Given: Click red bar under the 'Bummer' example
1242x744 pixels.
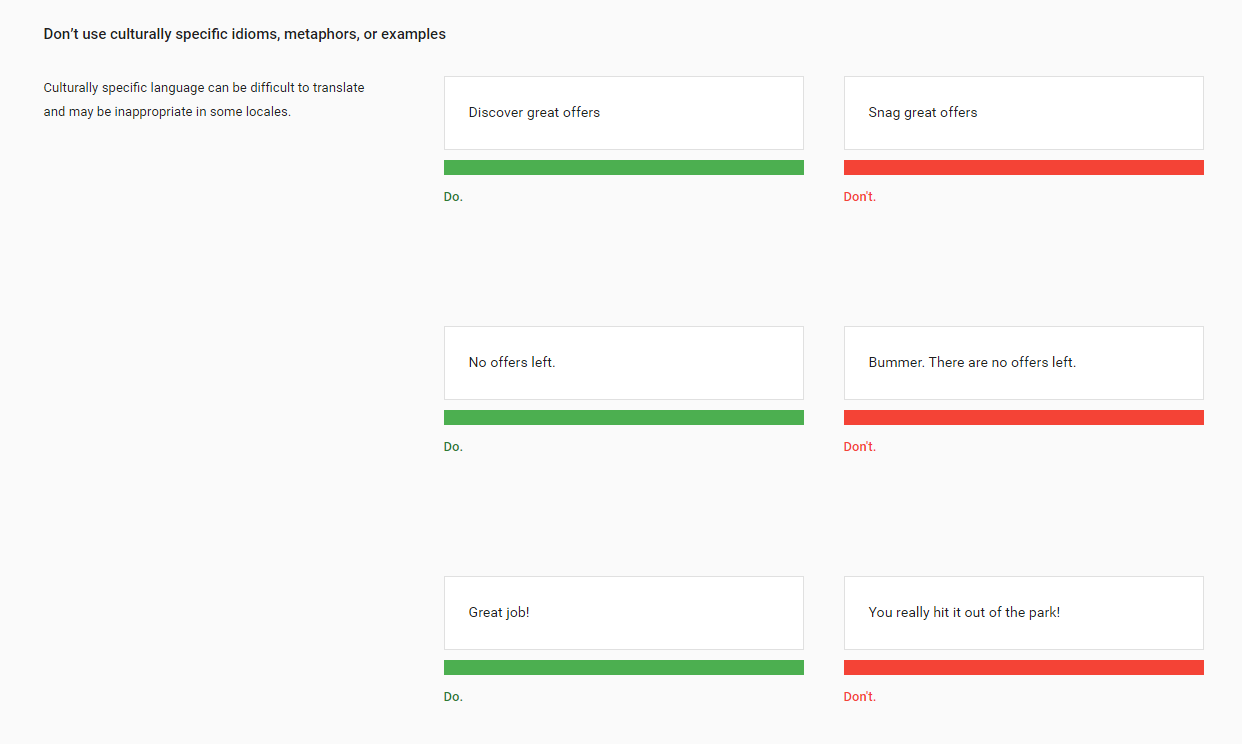Looking at the screenshot, I should click(x=1023, y=418).
